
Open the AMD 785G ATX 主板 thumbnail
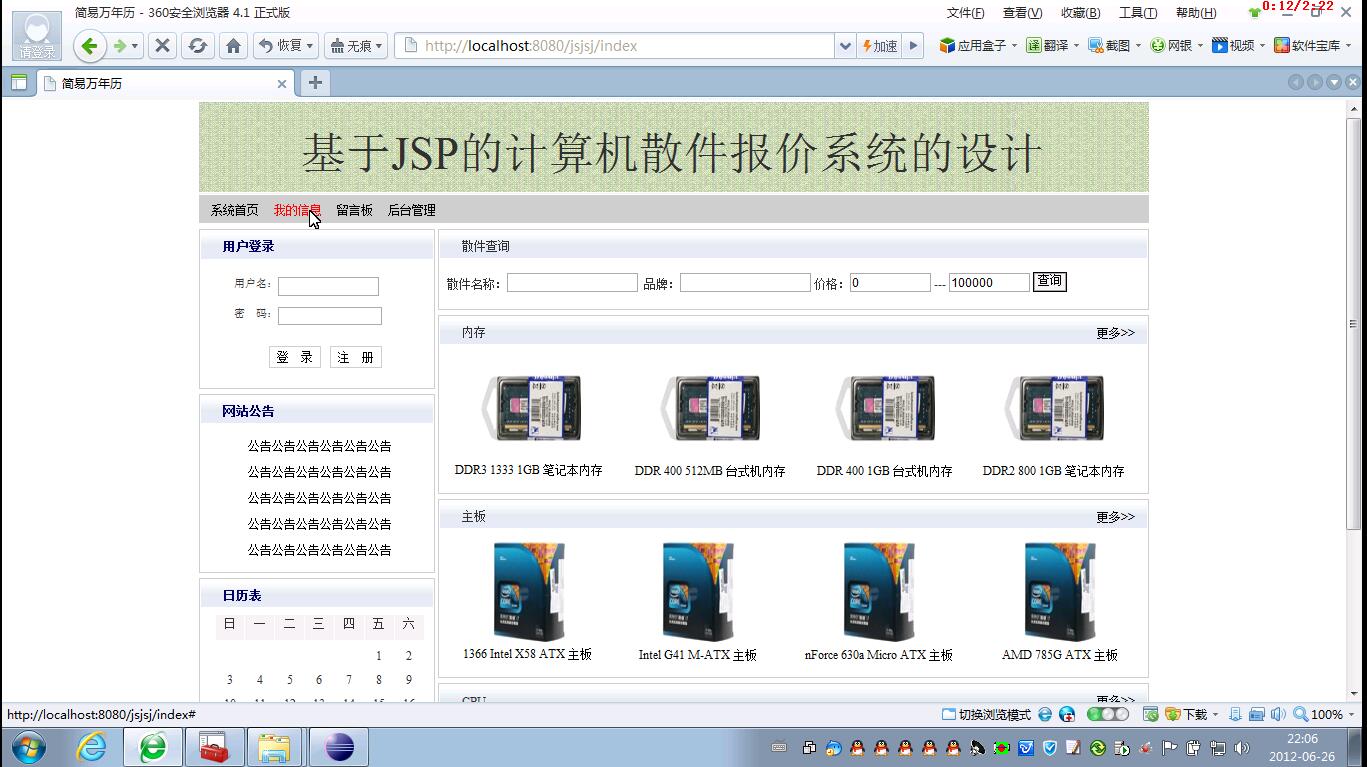(x=1060, y=592)
